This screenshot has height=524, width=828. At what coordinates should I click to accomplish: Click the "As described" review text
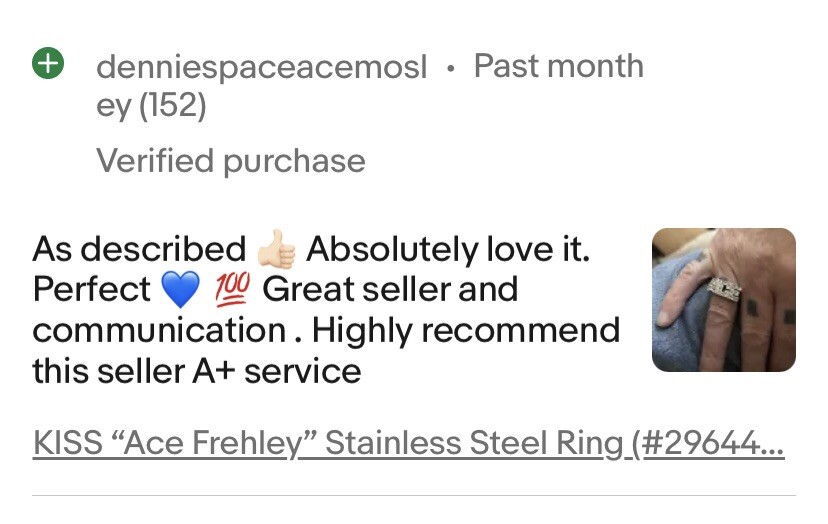pos(138,249)
